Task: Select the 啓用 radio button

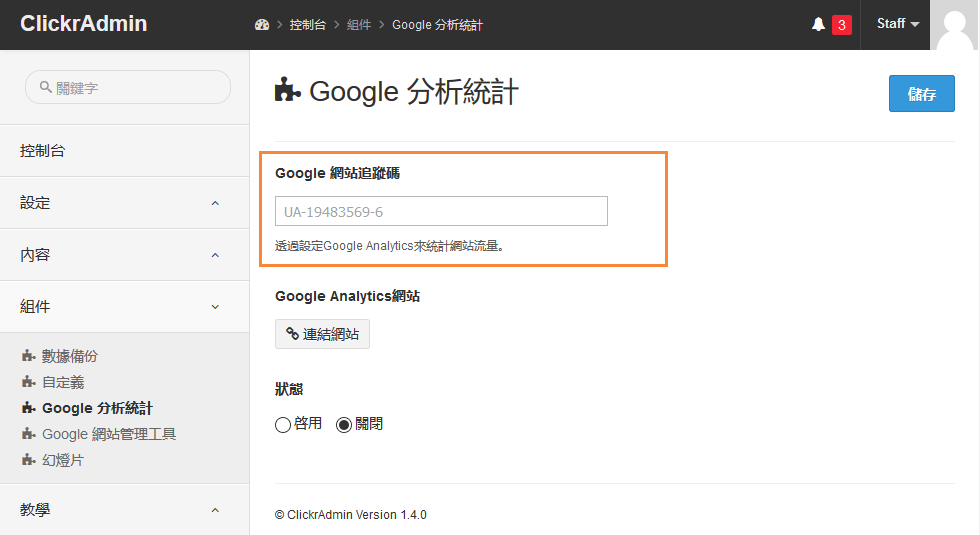Action: click(282, 425)
